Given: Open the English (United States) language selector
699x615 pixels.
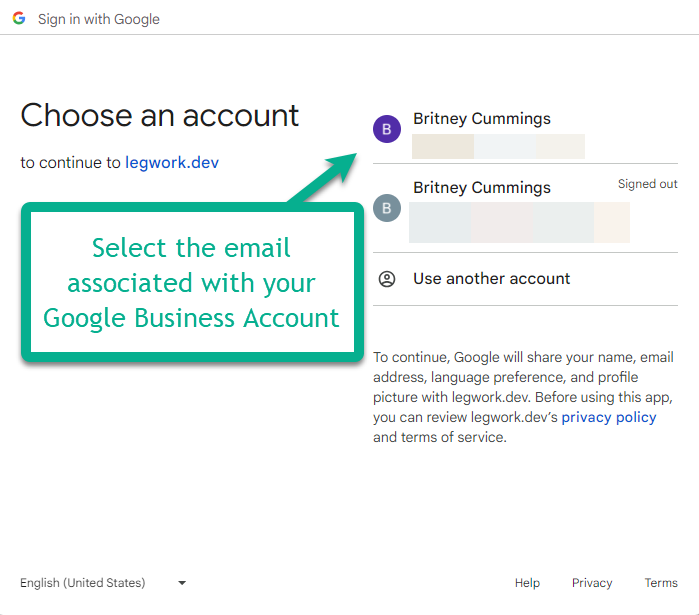Looking at the screenshot, I should tap(83, 583).
